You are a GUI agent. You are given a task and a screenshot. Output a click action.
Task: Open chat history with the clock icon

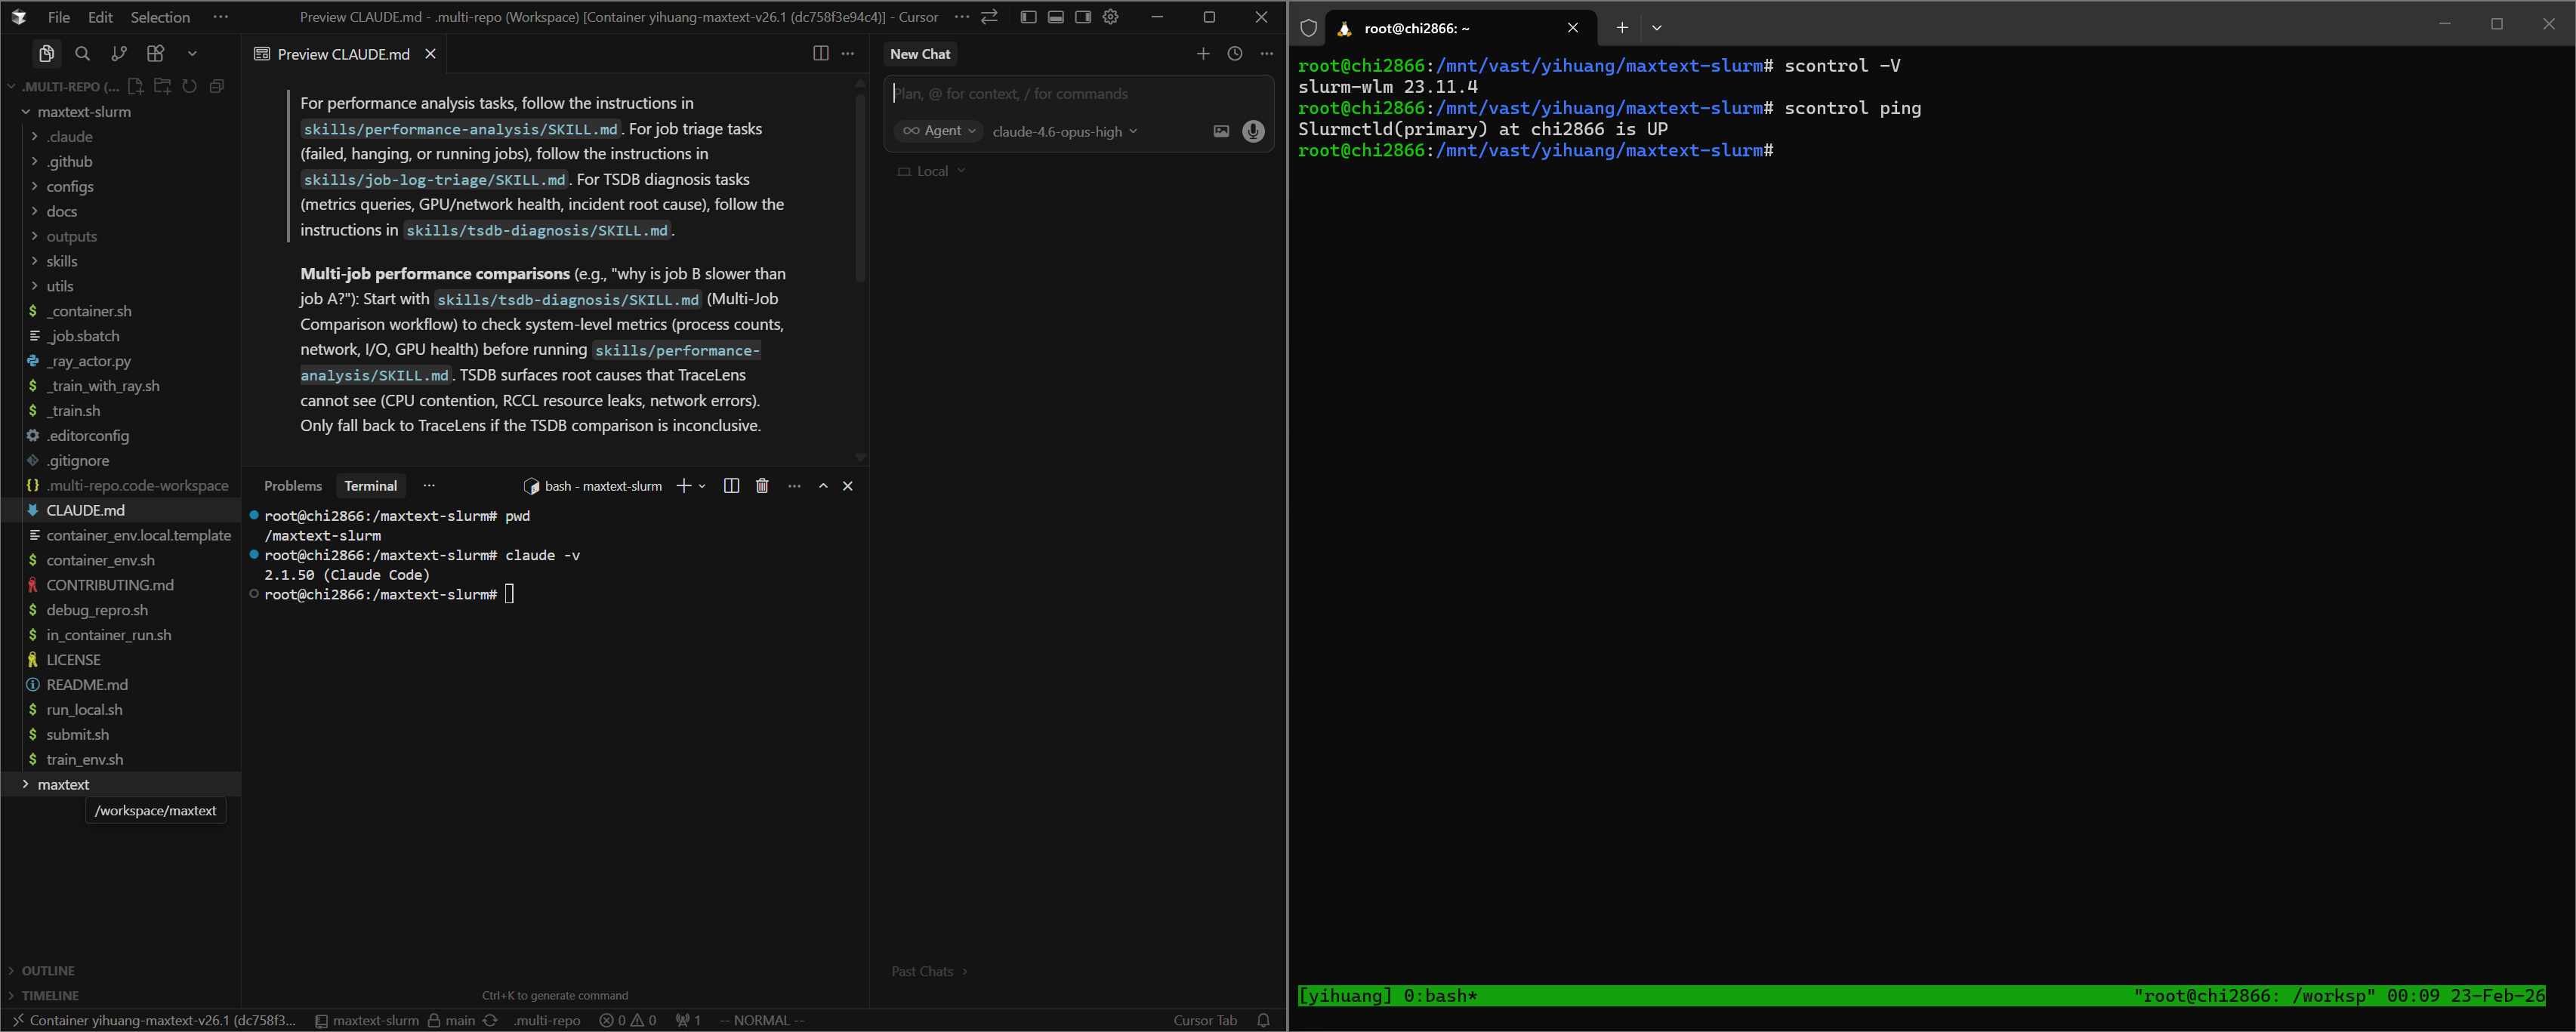point(1234,54)
